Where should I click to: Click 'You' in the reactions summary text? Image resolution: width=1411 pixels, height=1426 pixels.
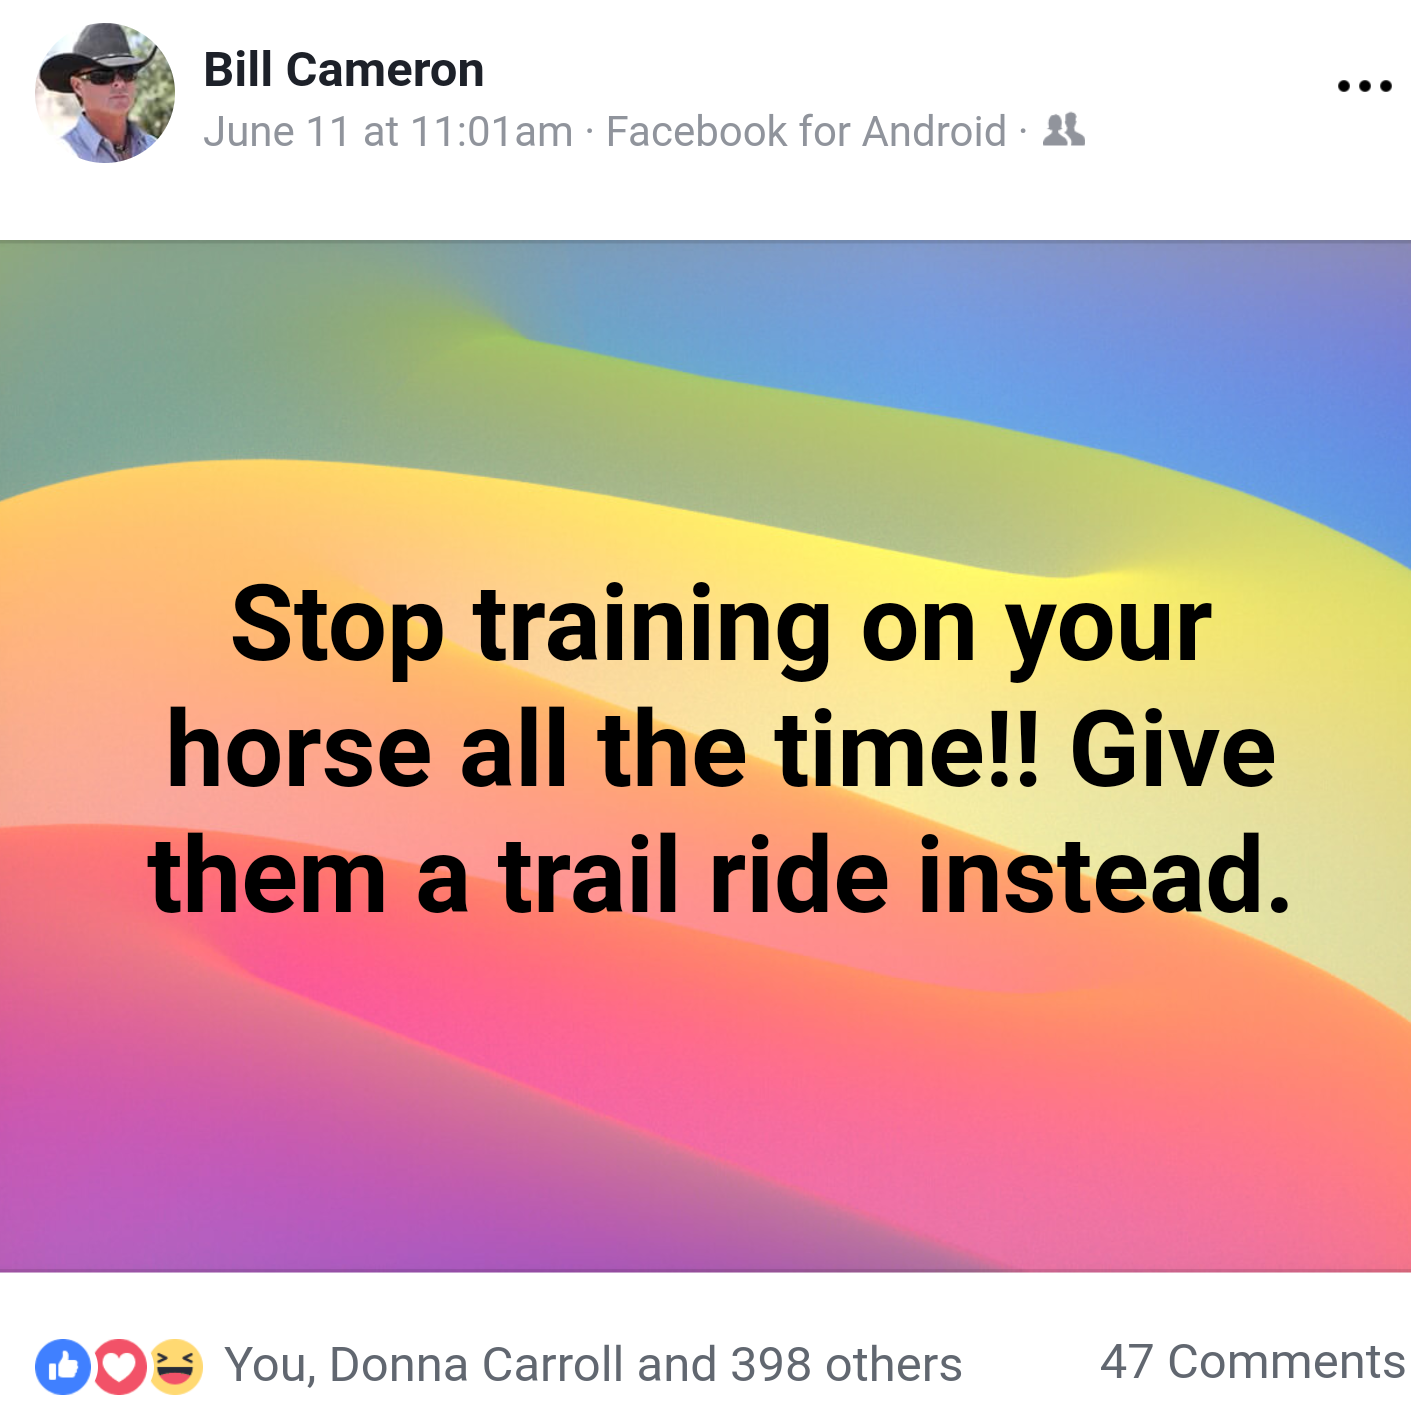(x=266, y=1365)
